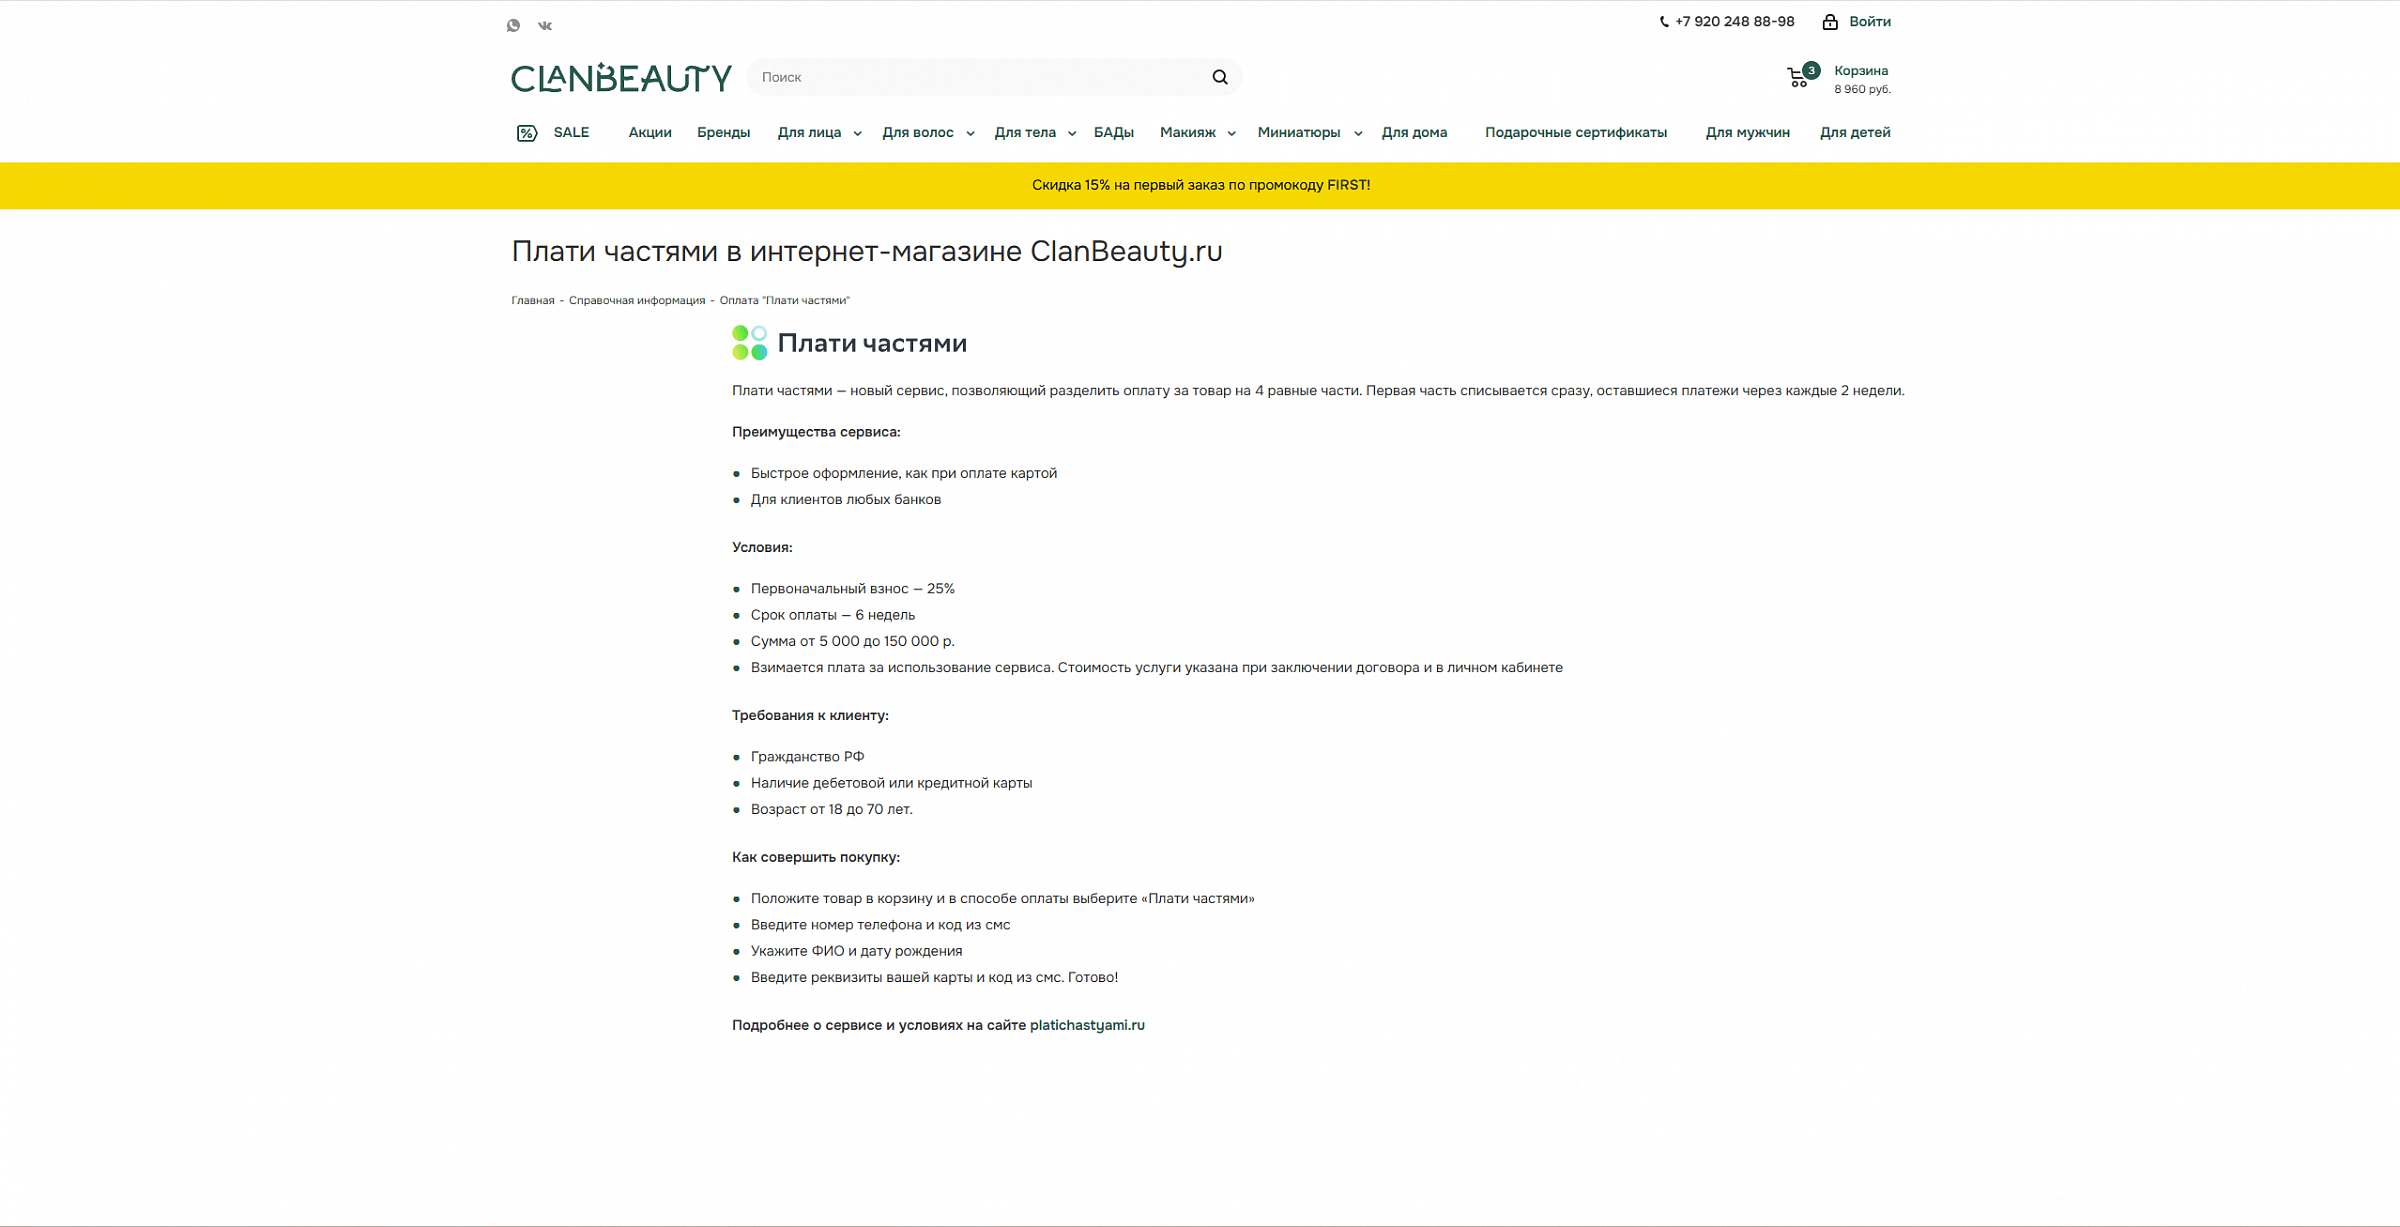Click the yellow FIRST promo code banner

1200,185
